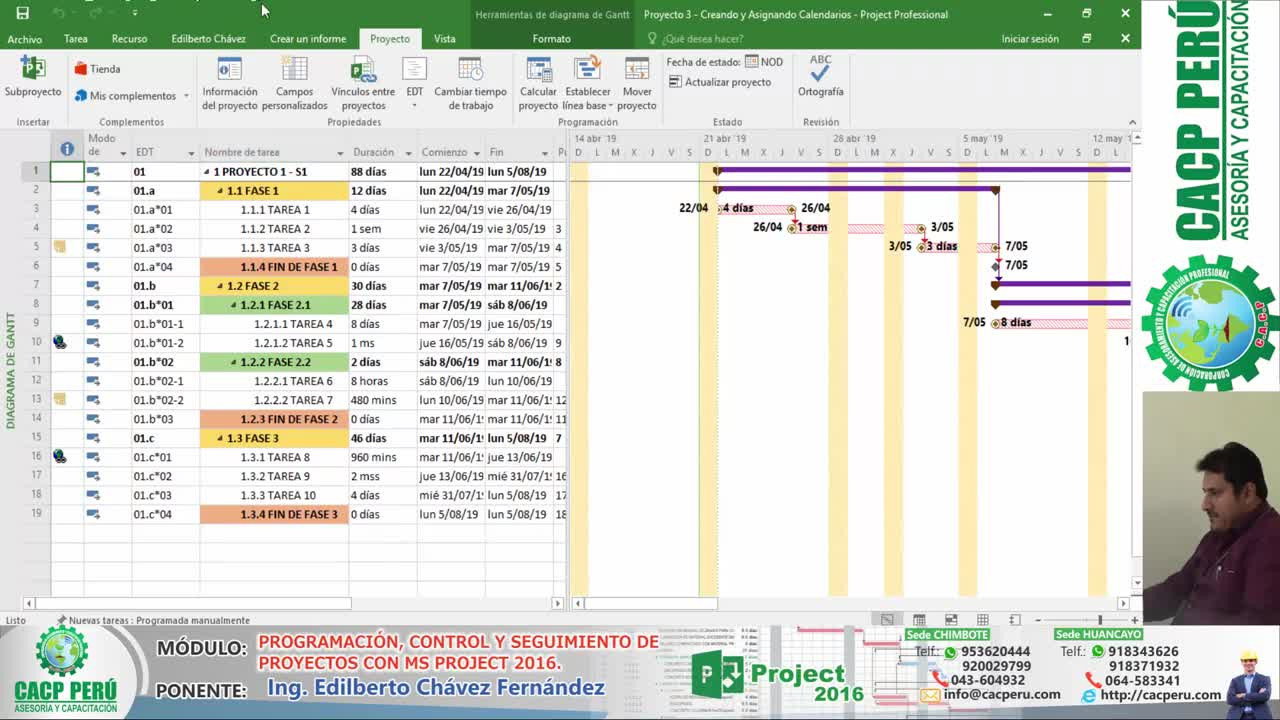Expand Establecer línea base dropdown

pos(610,106)
